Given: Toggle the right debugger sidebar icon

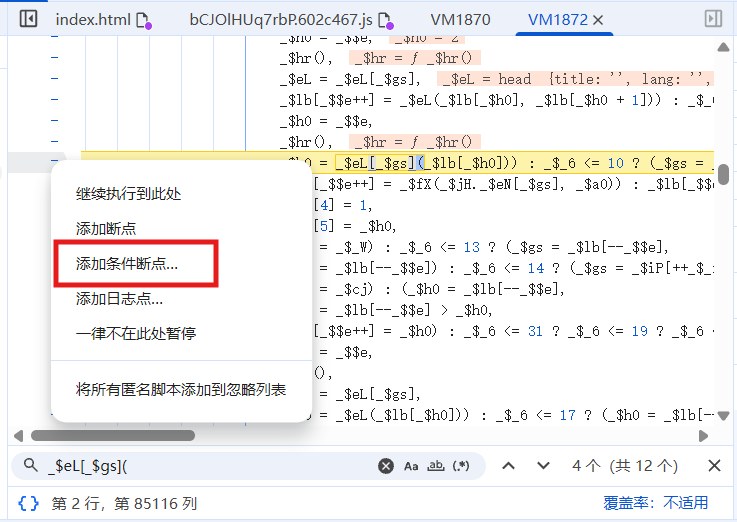Looking at the screenshot, I should click(x=713, y=19).
